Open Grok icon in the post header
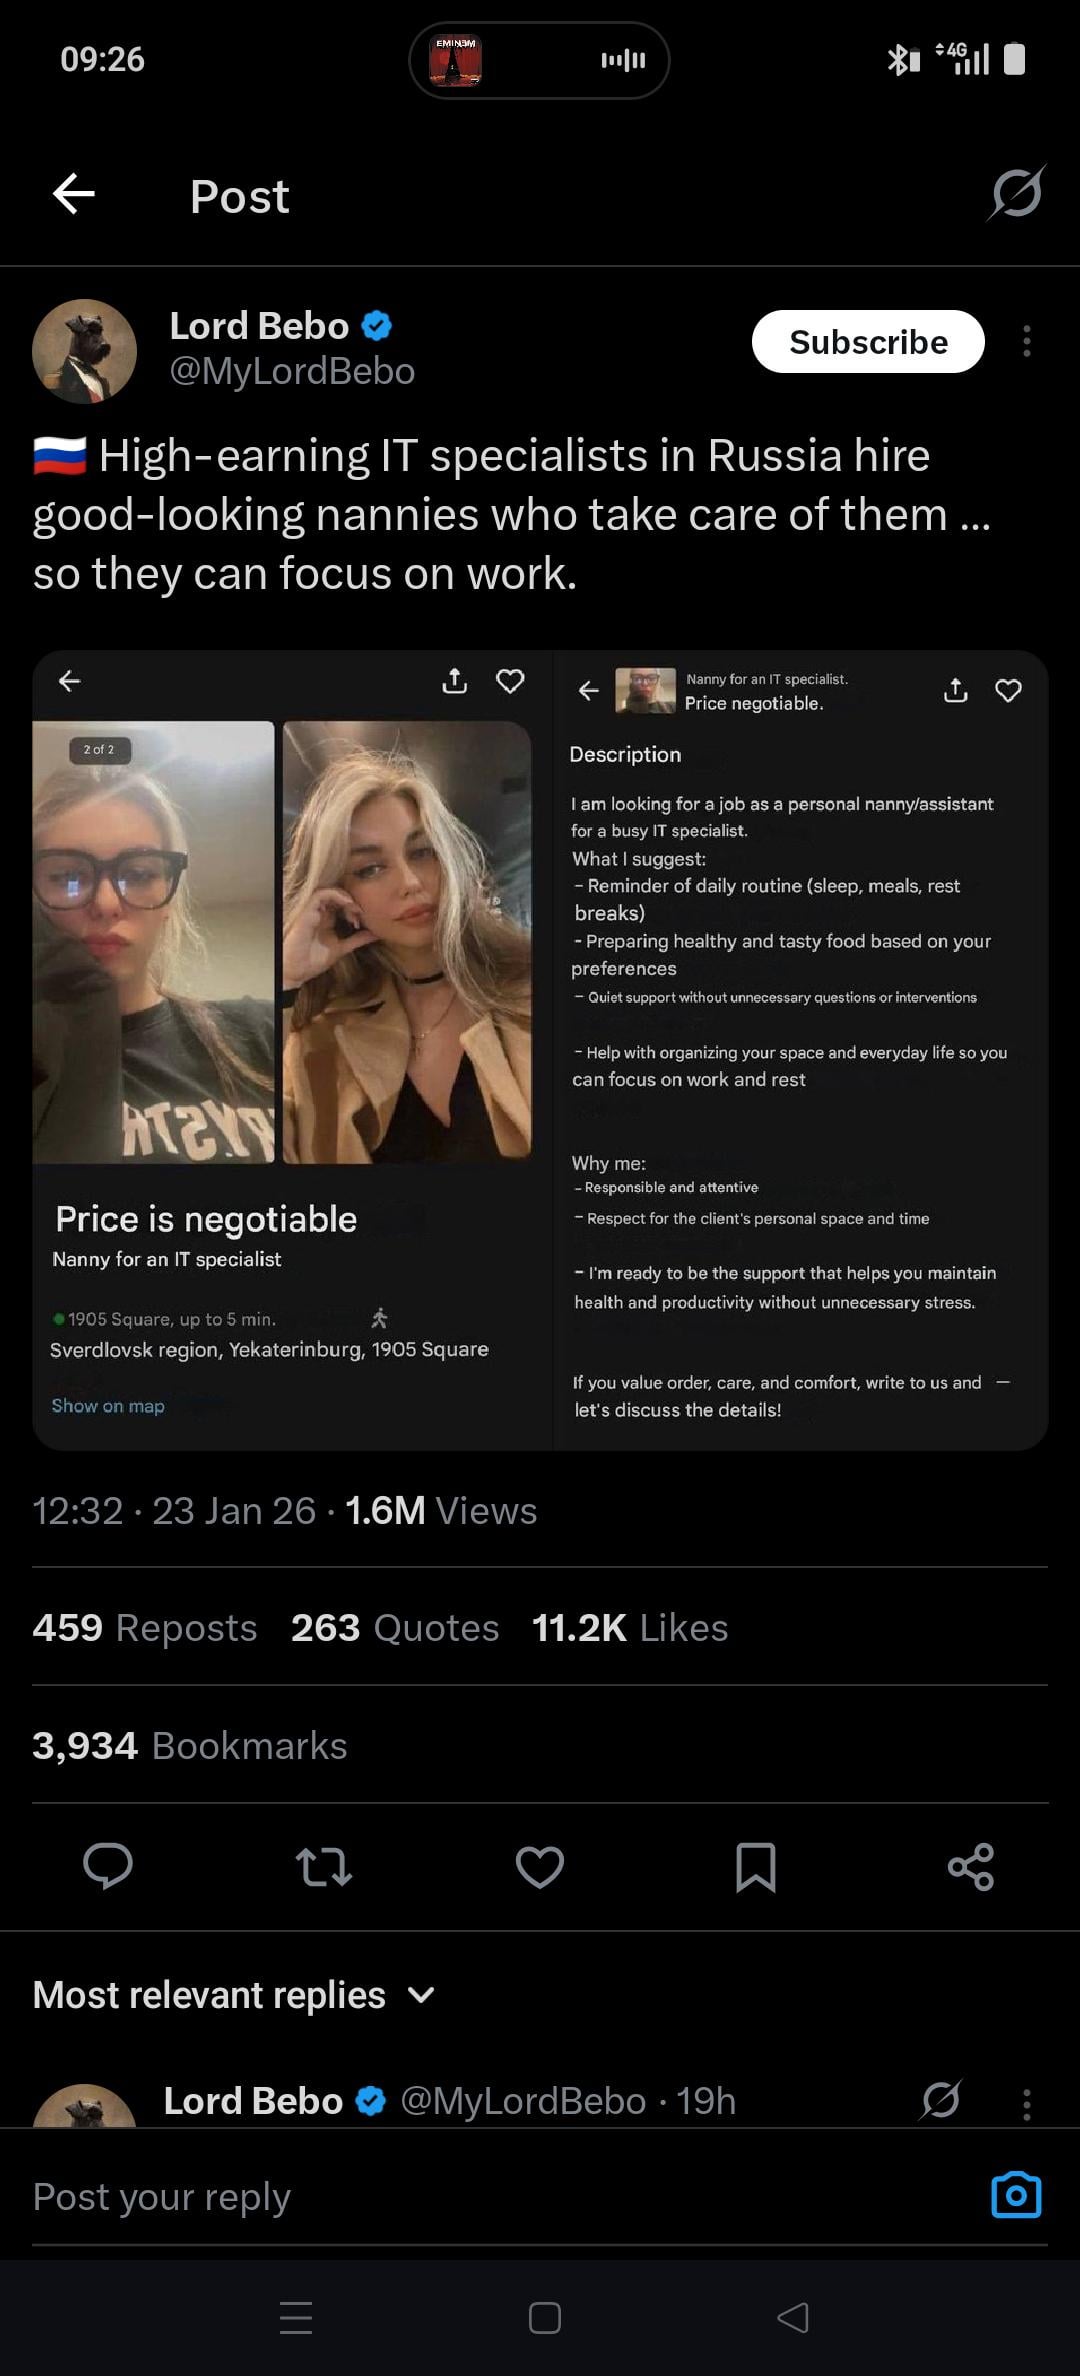The width and height of the screenshot is (1080, 2376). [x=1016, y=193]
